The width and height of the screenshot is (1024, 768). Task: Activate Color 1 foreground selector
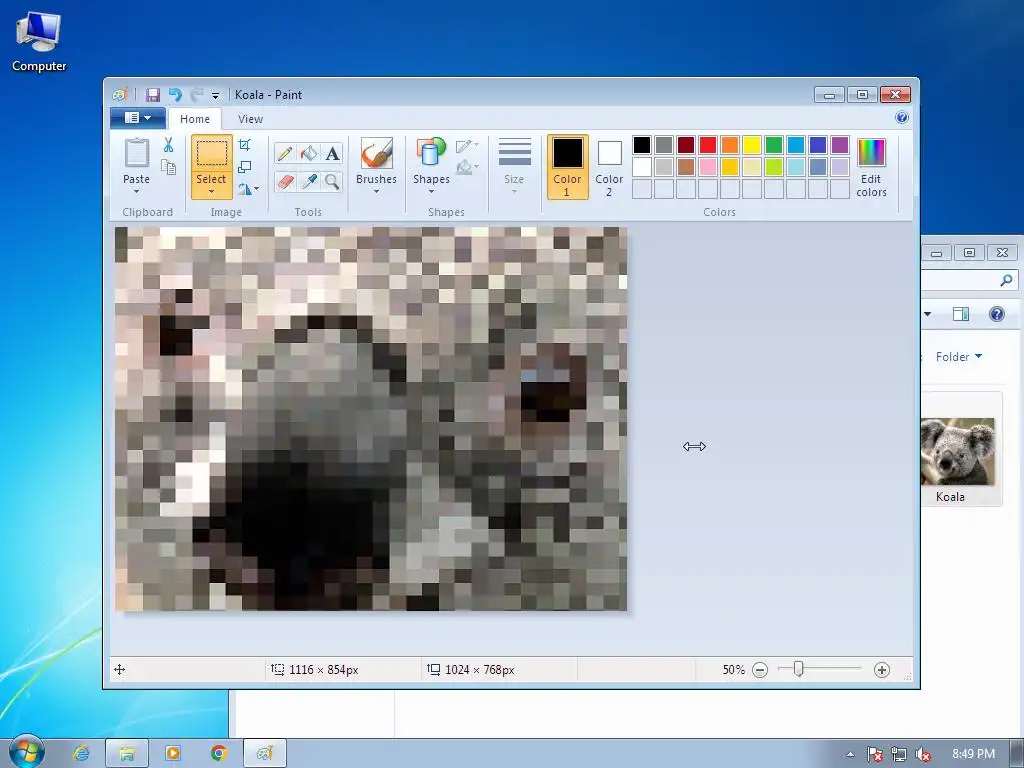coord(568,167)
